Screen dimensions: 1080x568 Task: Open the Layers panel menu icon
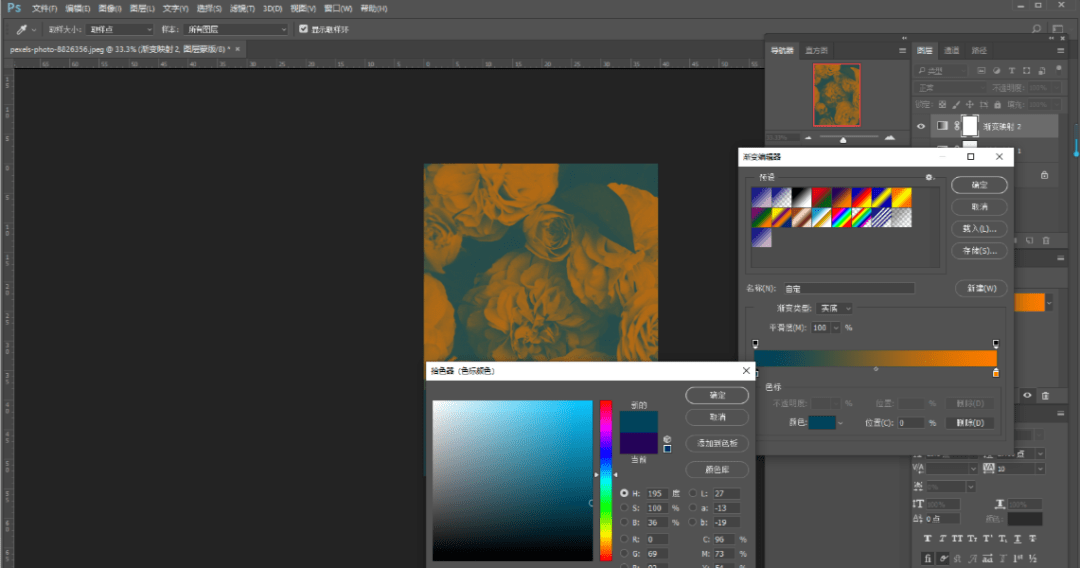click(x=1060, y=50)
